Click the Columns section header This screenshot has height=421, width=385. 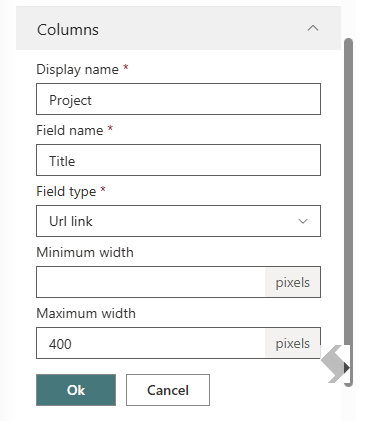(178, 28)
